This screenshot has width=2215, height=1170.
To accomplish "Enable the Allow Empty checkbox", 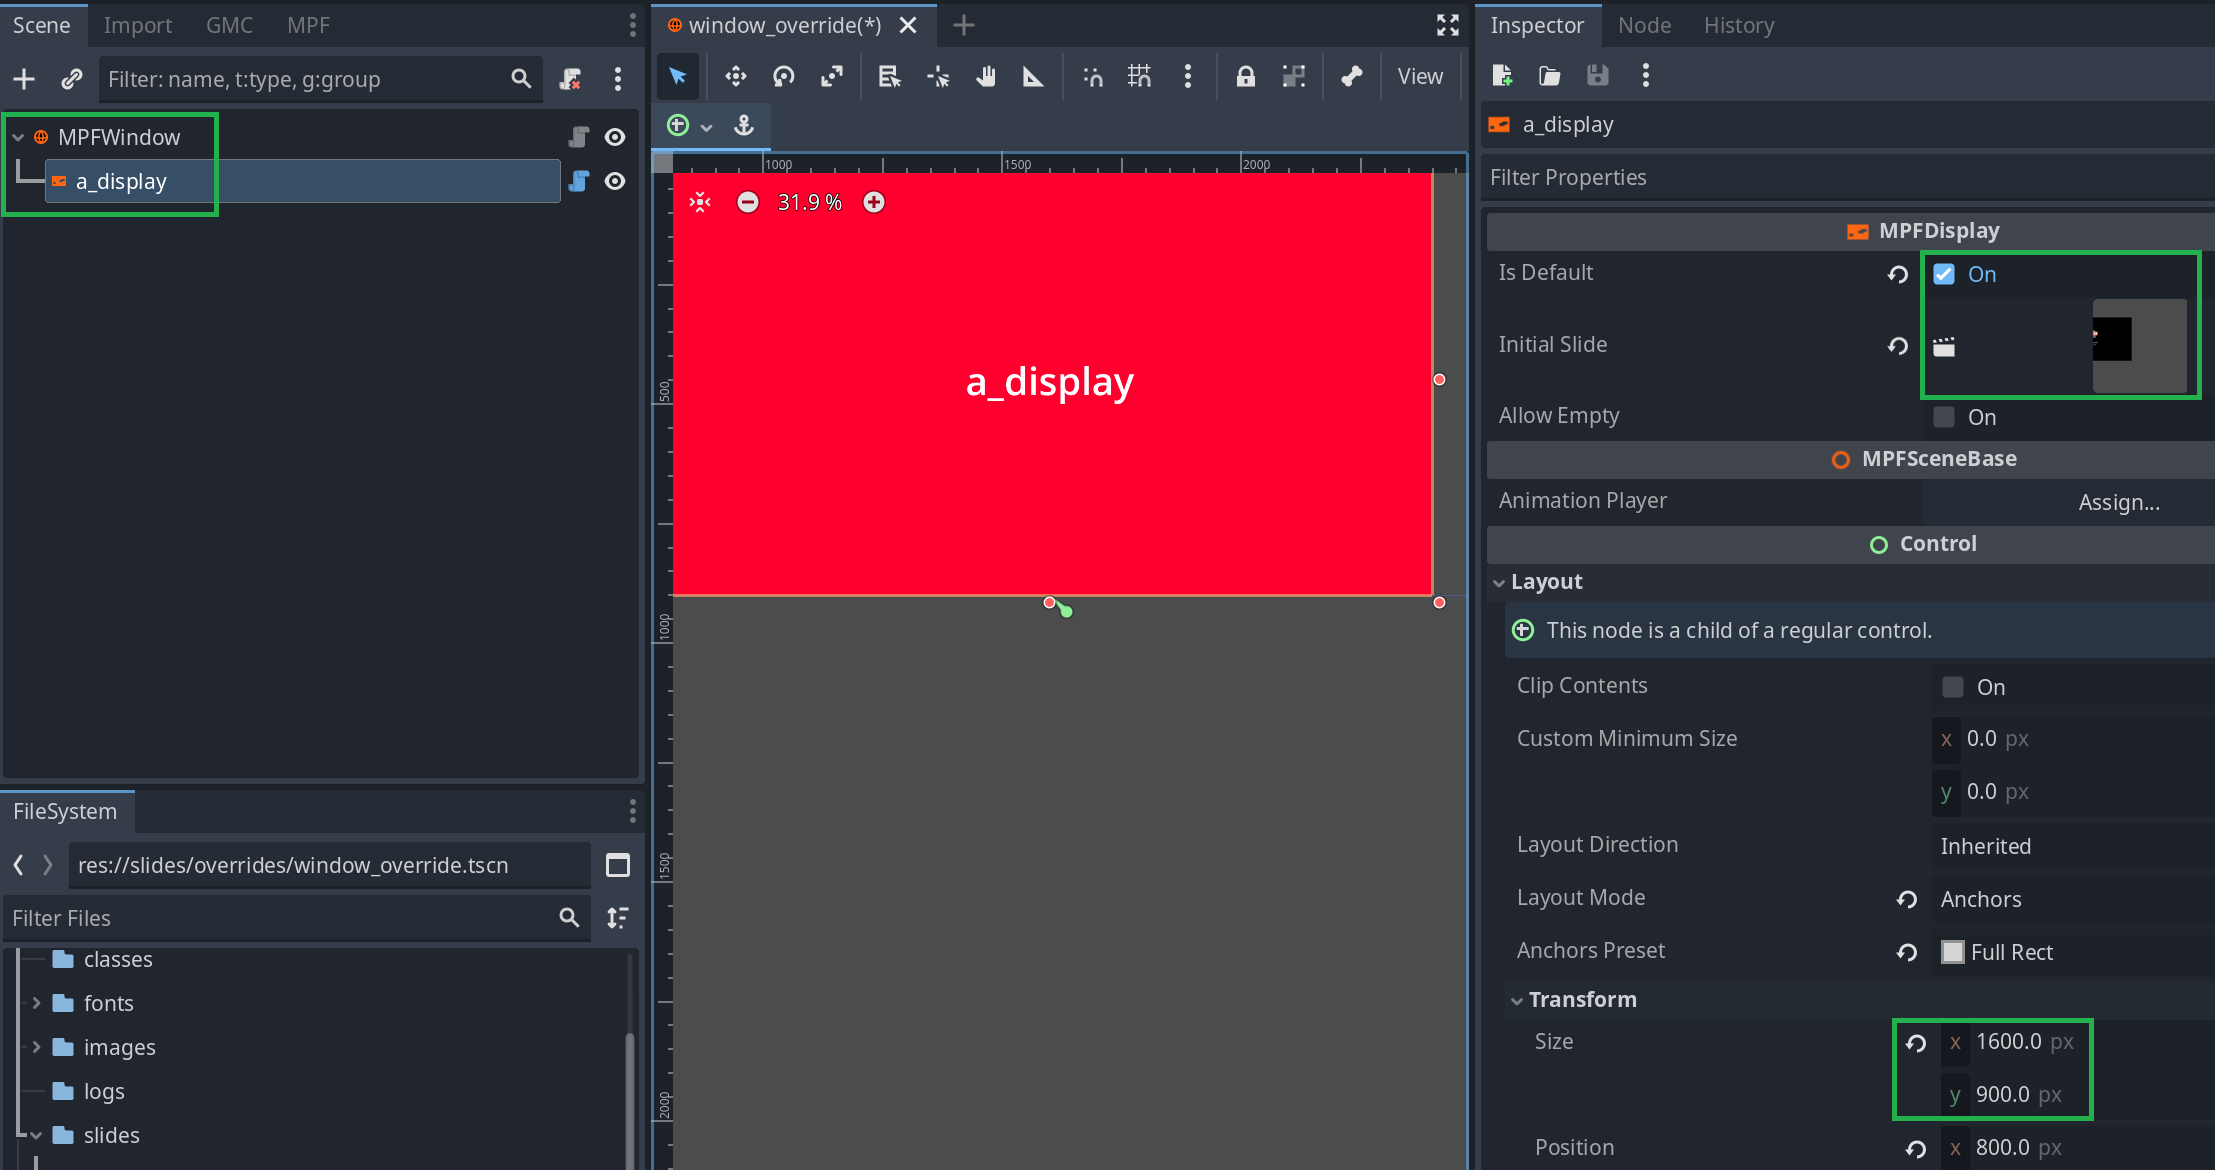I will tap(1944, 417).
